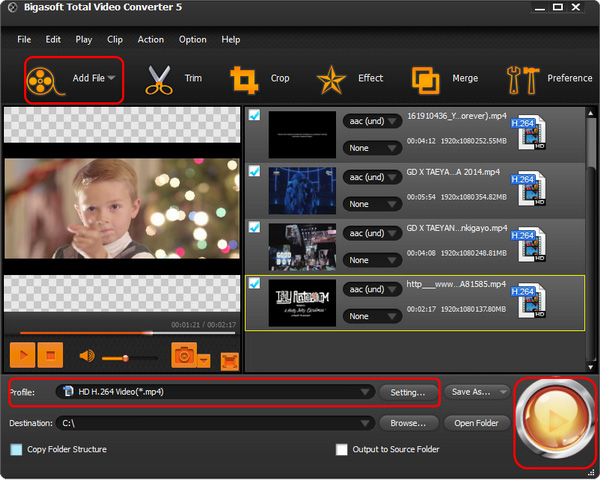Uncheck the 161910436_Y...orever).mp4 file checkbox
This screenshot has width=600, height=480.
[x=254, y=115]
